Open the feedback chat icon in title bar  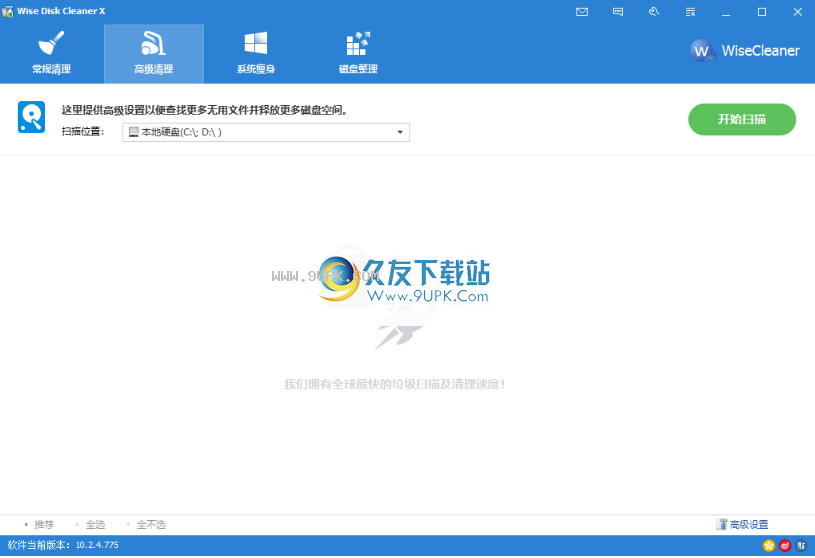pyautogui.click(x=618, y=11)
